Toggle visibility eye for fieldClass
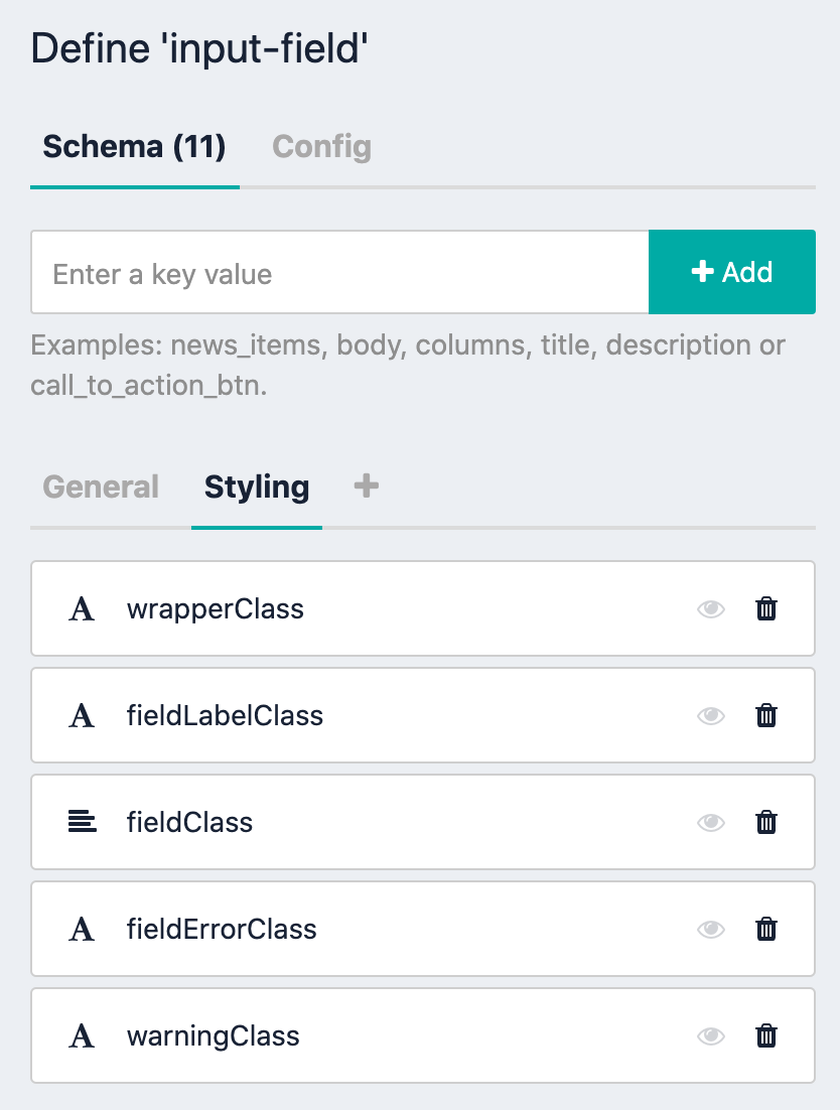The height and width of the screenshot is (1110, 840). (711, 823)
